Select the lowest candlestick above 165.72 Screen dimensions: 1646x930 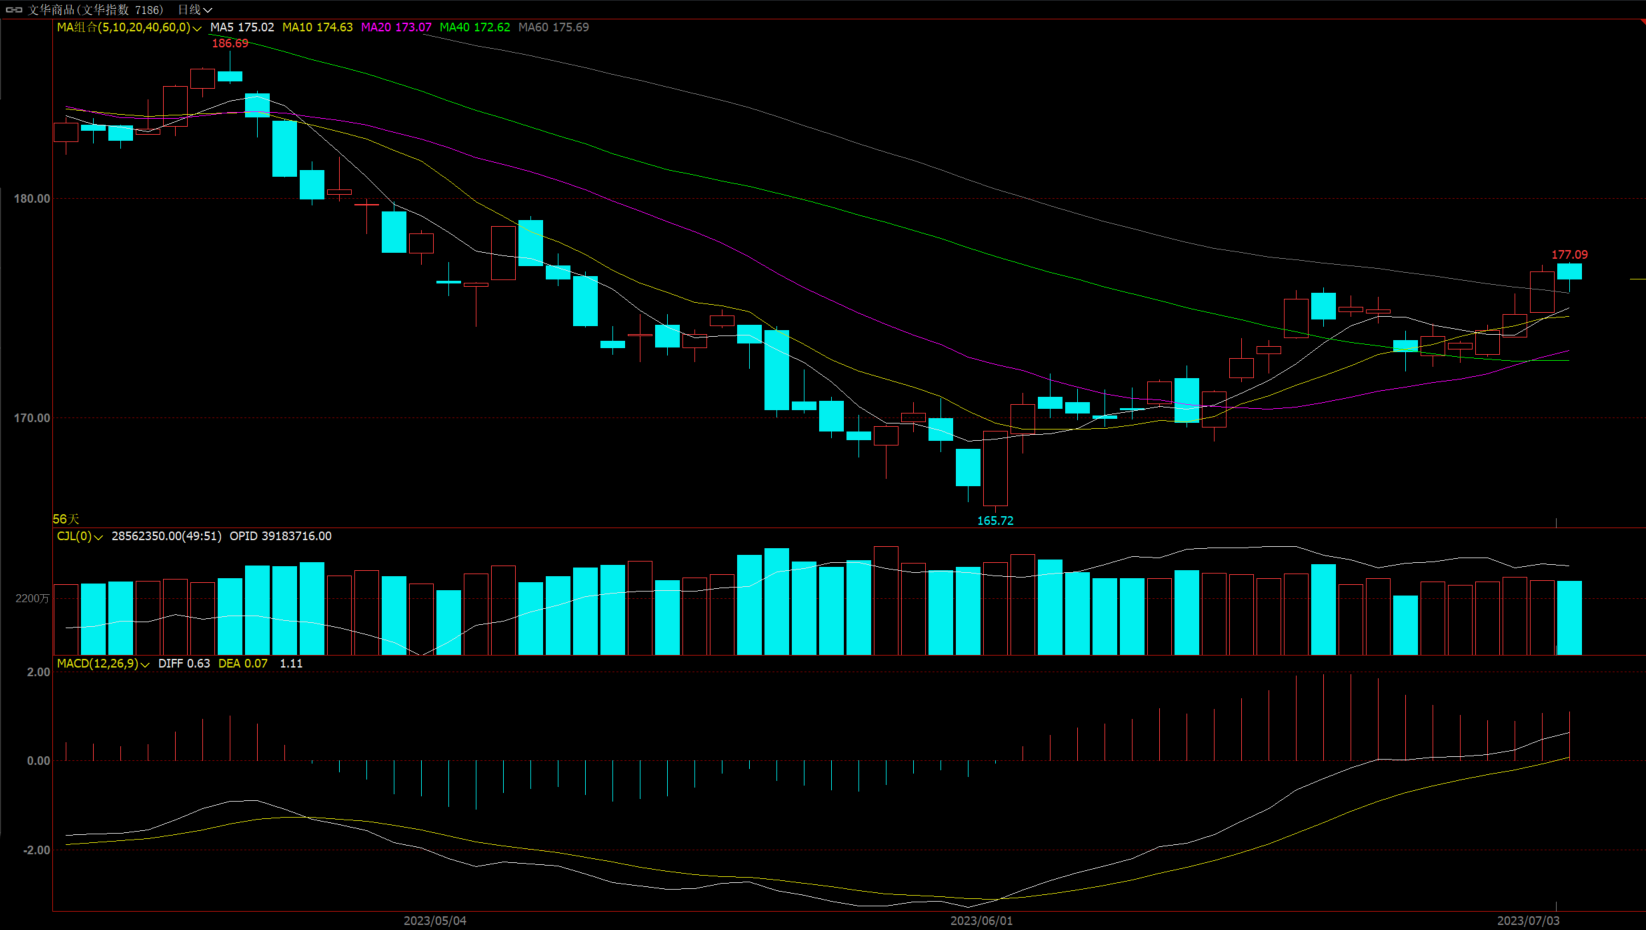point(995,468)
